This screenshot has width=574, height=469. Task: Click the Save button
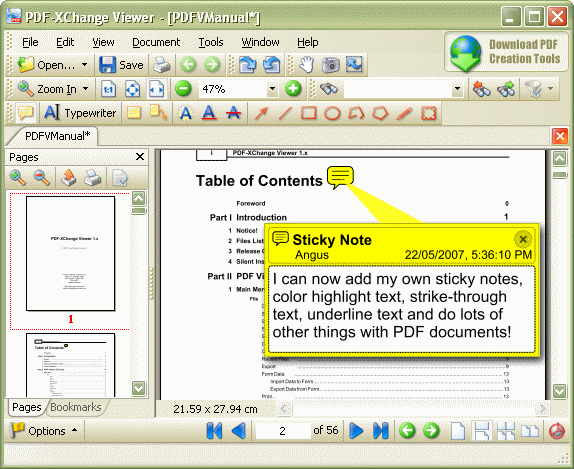[122, 65]
